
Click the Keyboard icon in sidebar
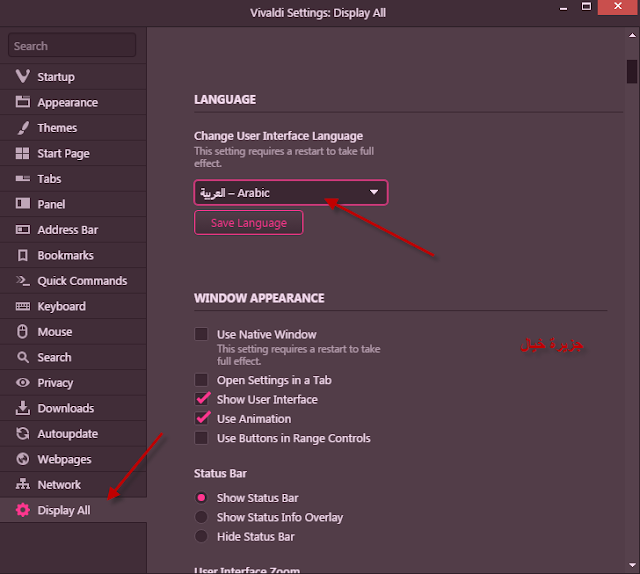pyautogui.click(x=22, y=306)
